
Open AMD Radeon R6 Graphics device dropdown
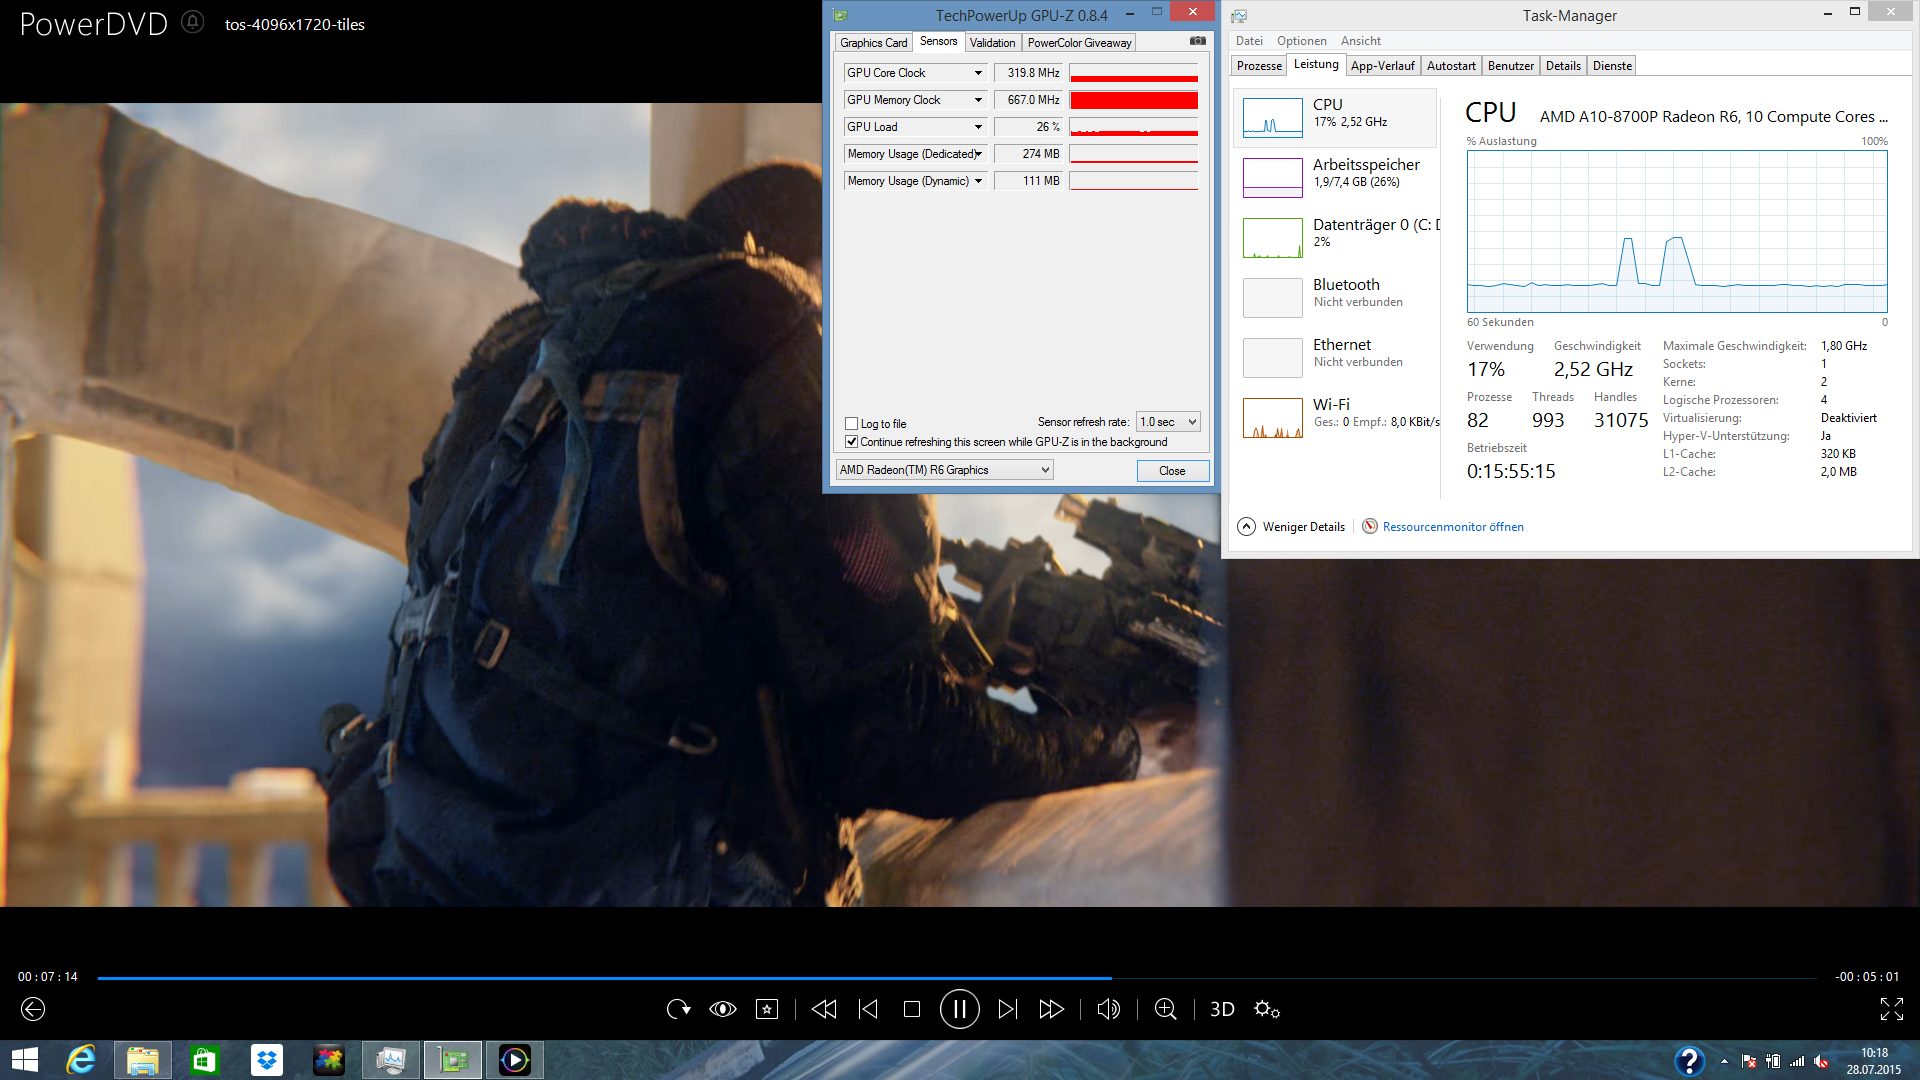click(x=944, y=470)
